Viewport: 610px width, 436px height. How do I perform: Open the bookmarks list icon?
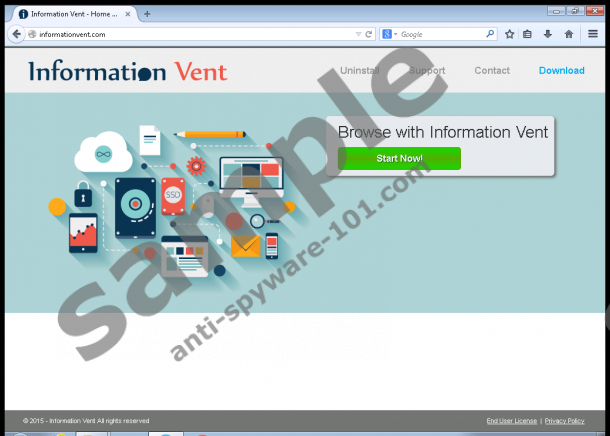coord(528,34)
